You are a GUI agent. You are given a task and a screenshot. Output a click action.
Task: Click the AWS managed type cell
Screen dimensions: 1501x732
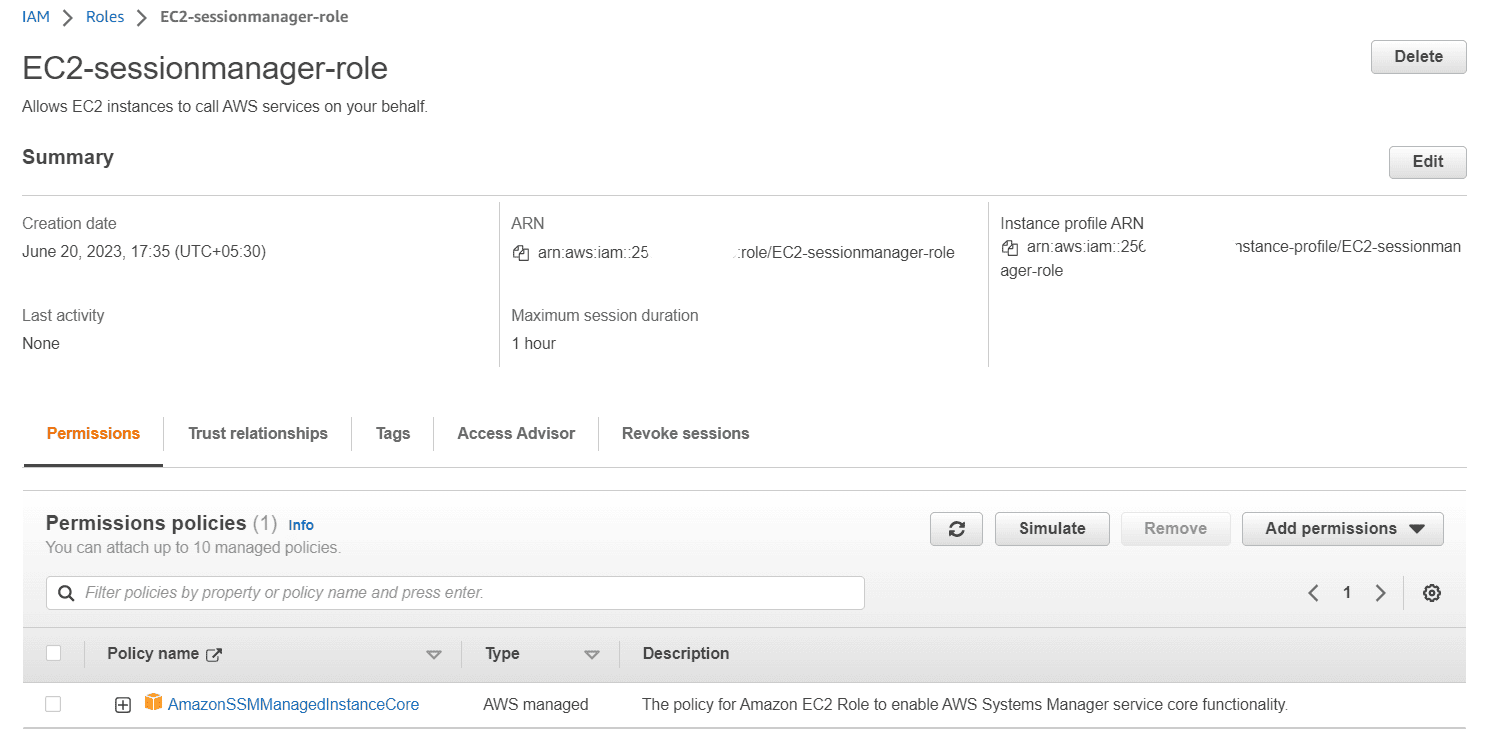[x=536, y=704]
